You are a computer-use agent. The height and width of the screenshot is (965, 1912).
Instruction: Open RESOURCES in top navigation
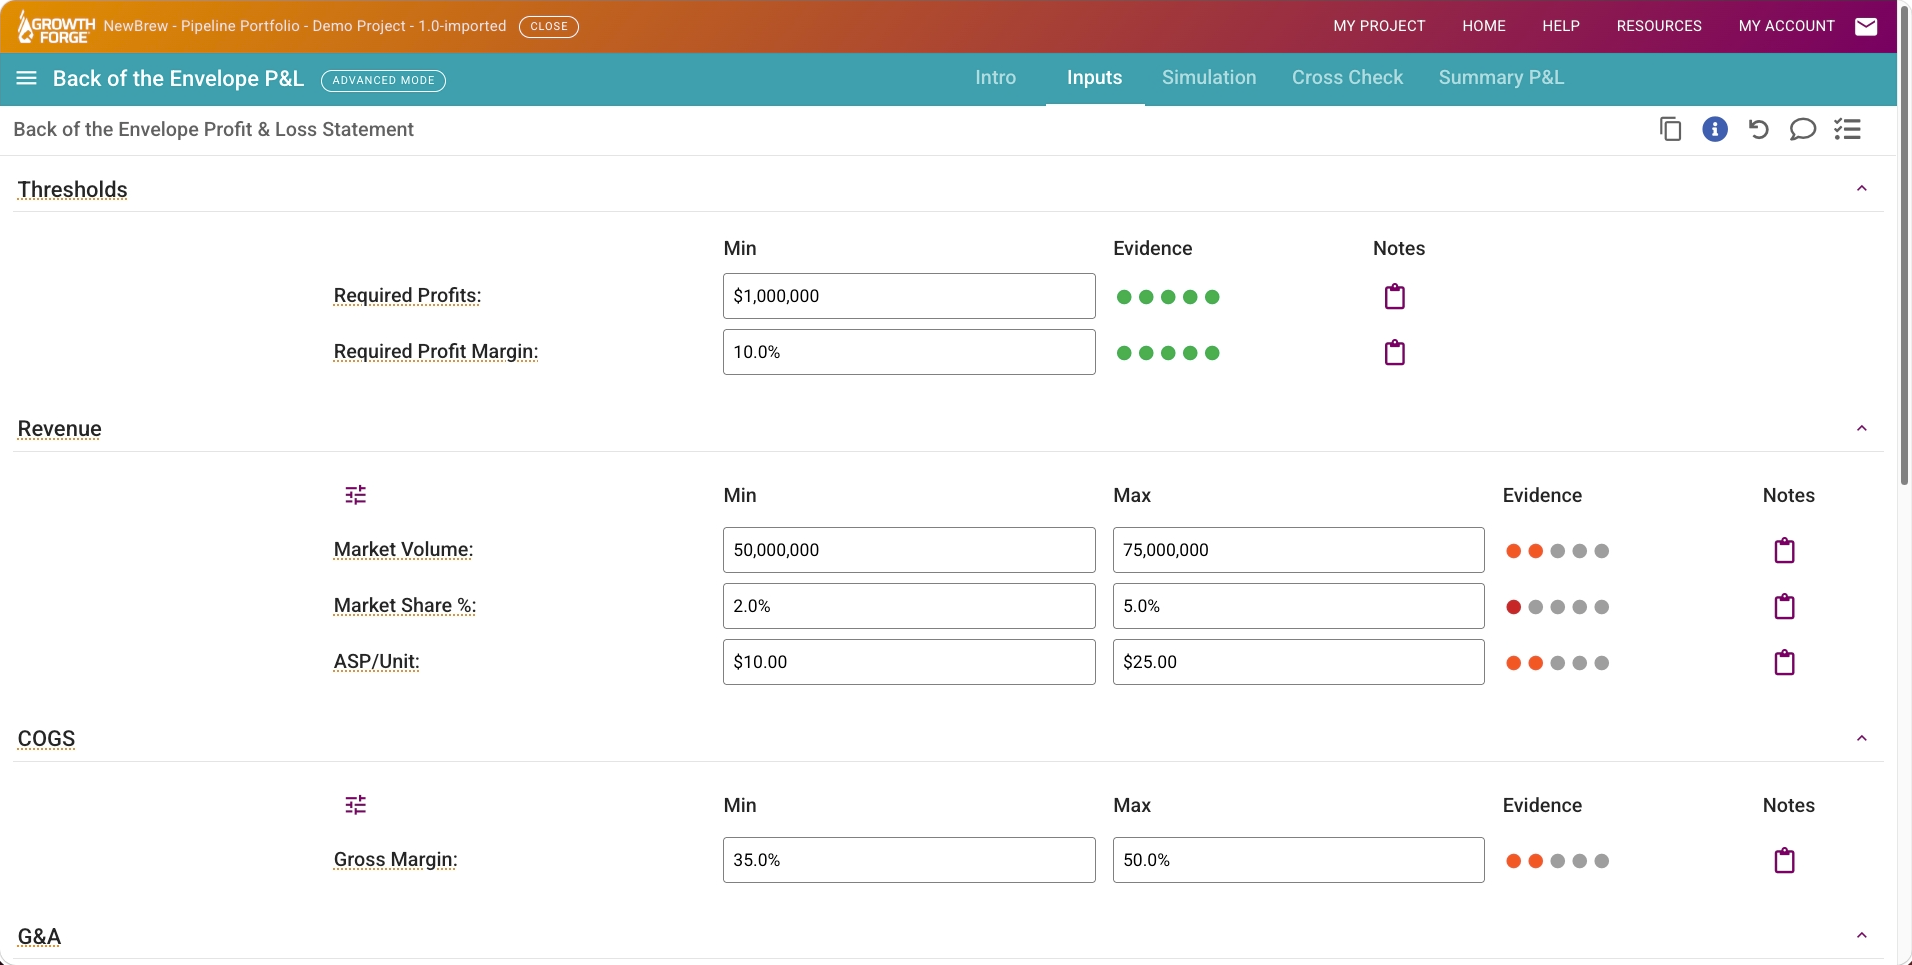pyautogui.click(x=1659, y=26)
